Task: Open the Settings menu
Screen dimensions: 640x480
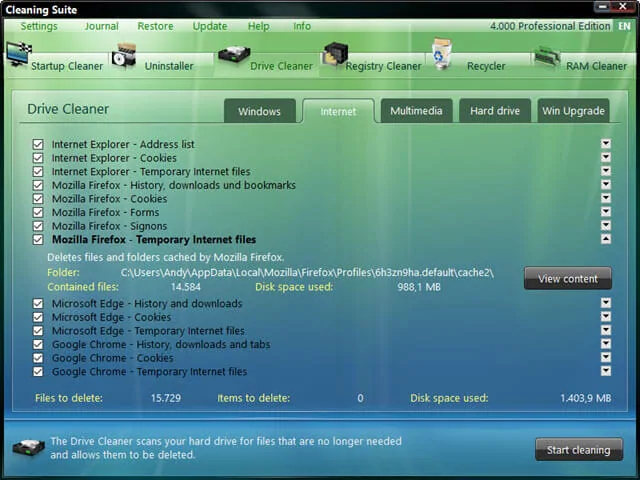Action: (x=39, y=27)
